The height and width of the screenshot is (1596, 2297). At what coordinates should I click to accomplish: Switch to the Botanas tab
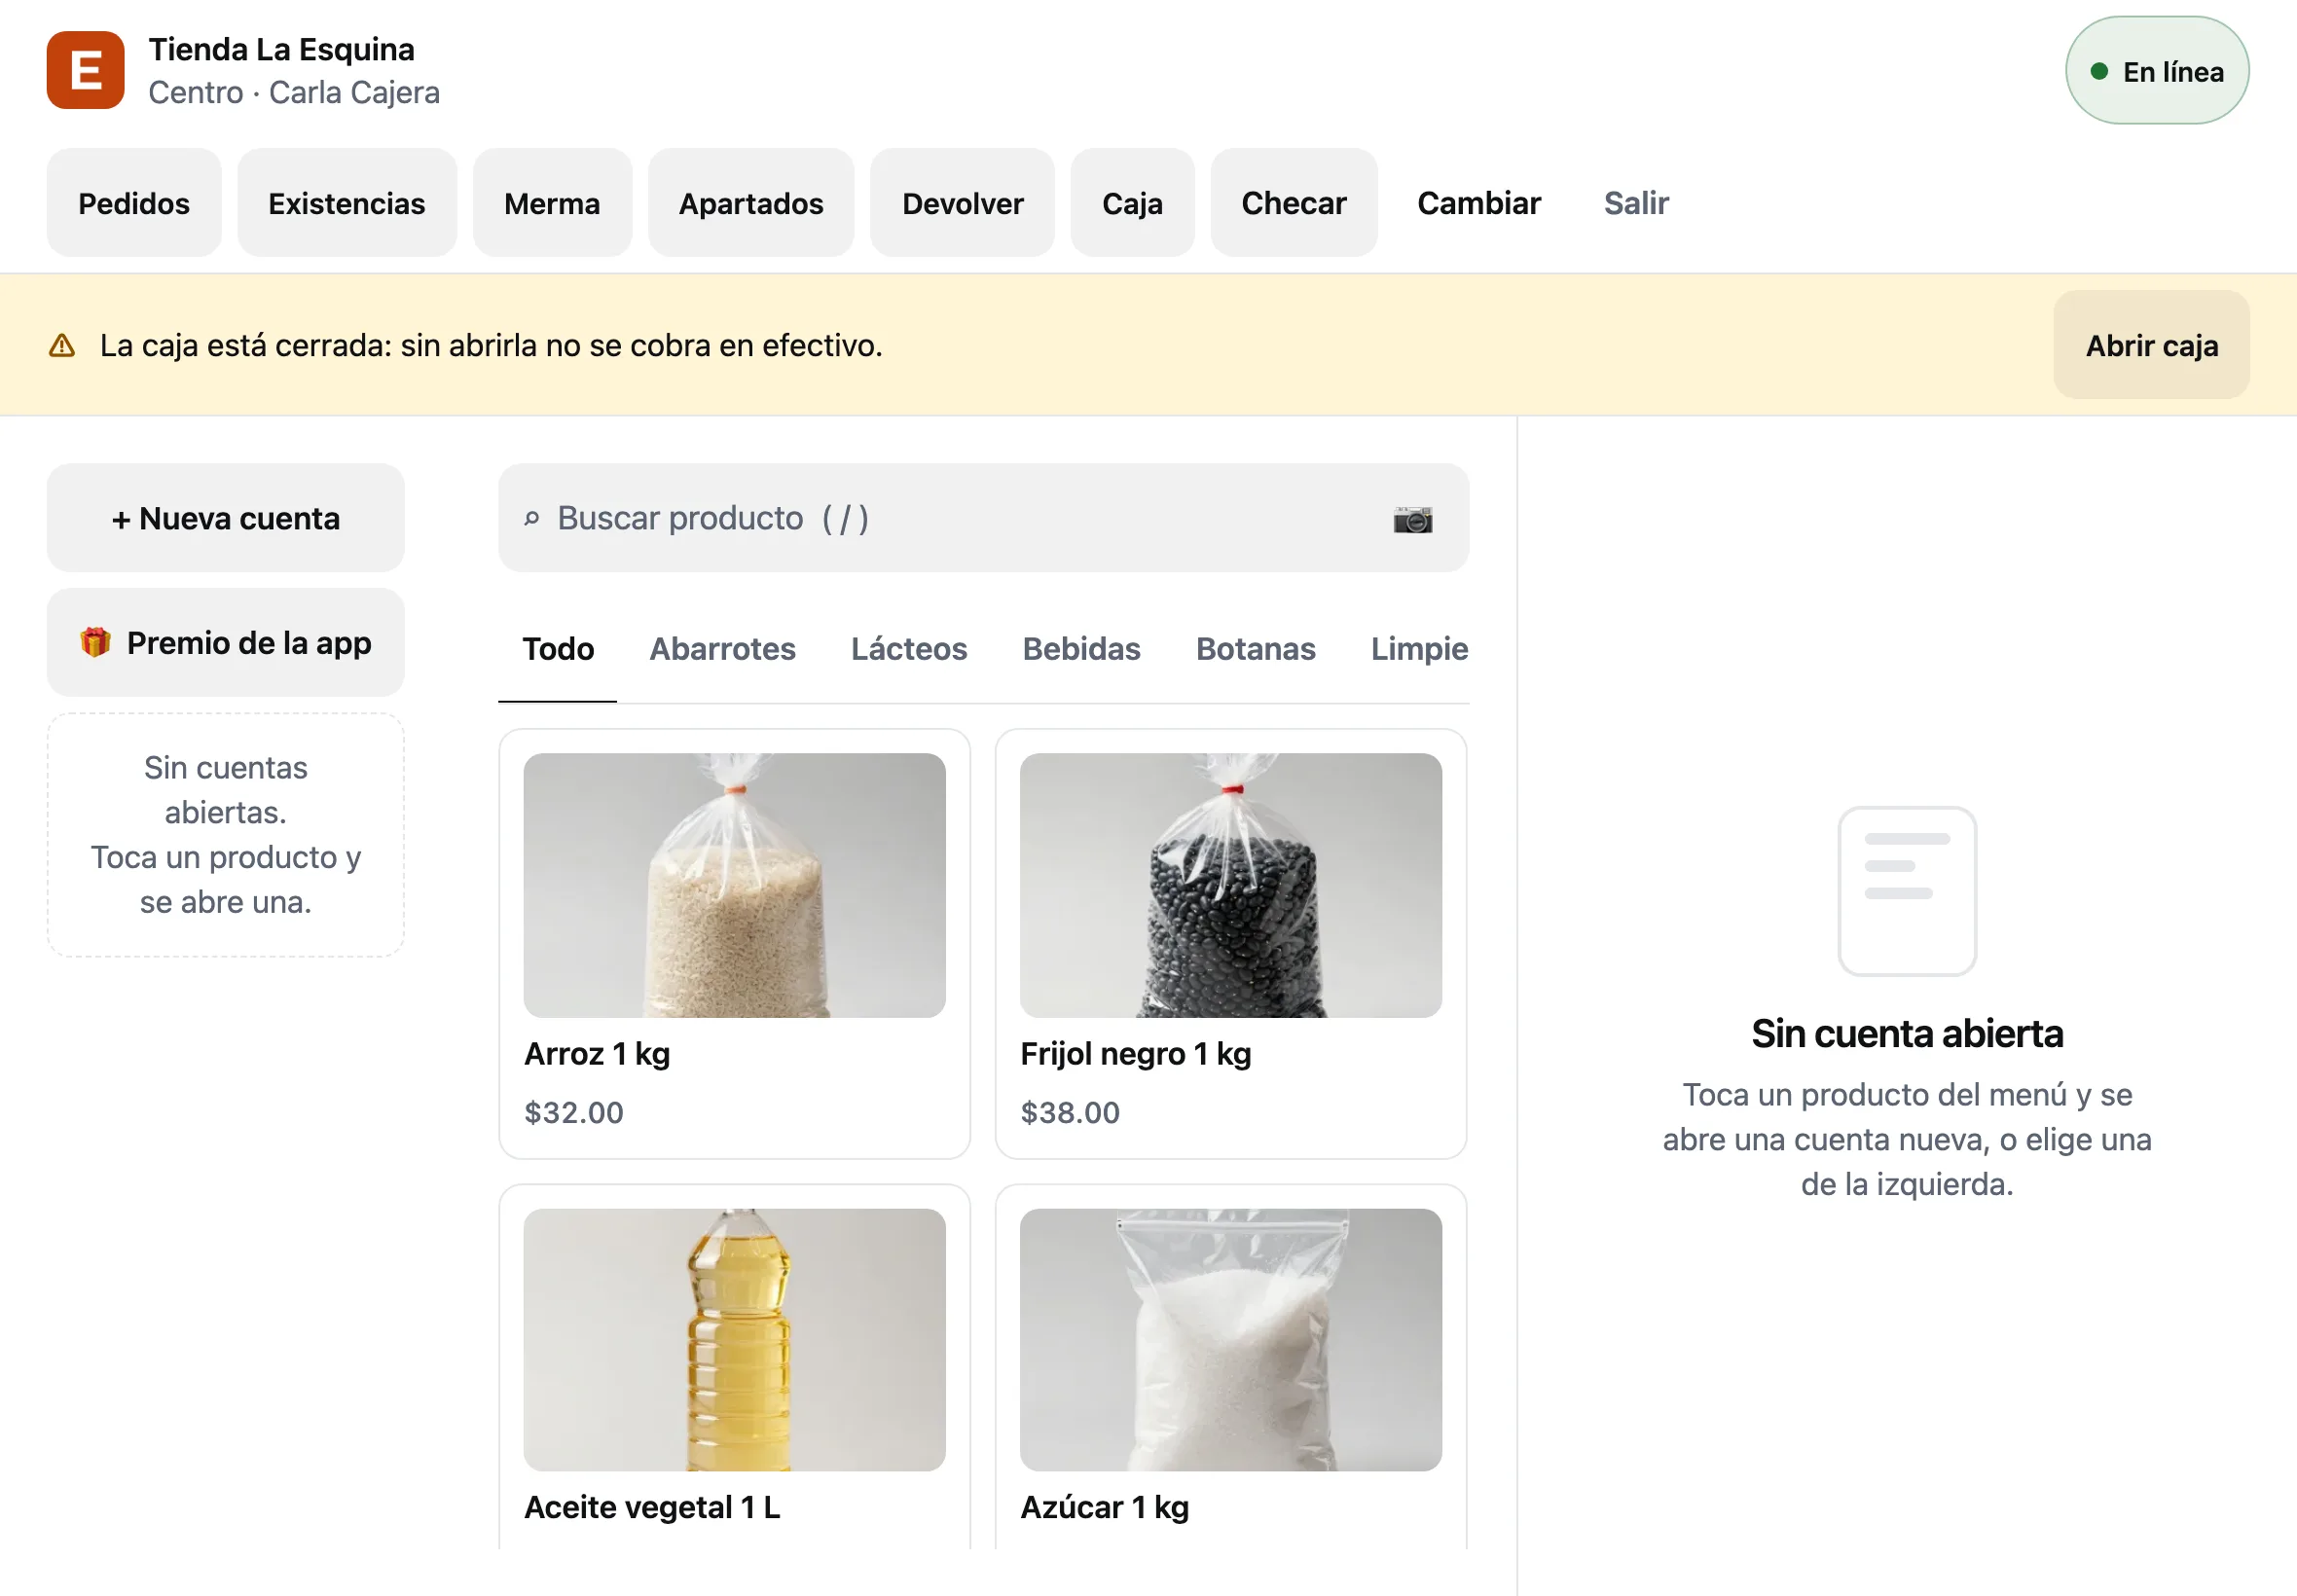[x=1255, y=649]
